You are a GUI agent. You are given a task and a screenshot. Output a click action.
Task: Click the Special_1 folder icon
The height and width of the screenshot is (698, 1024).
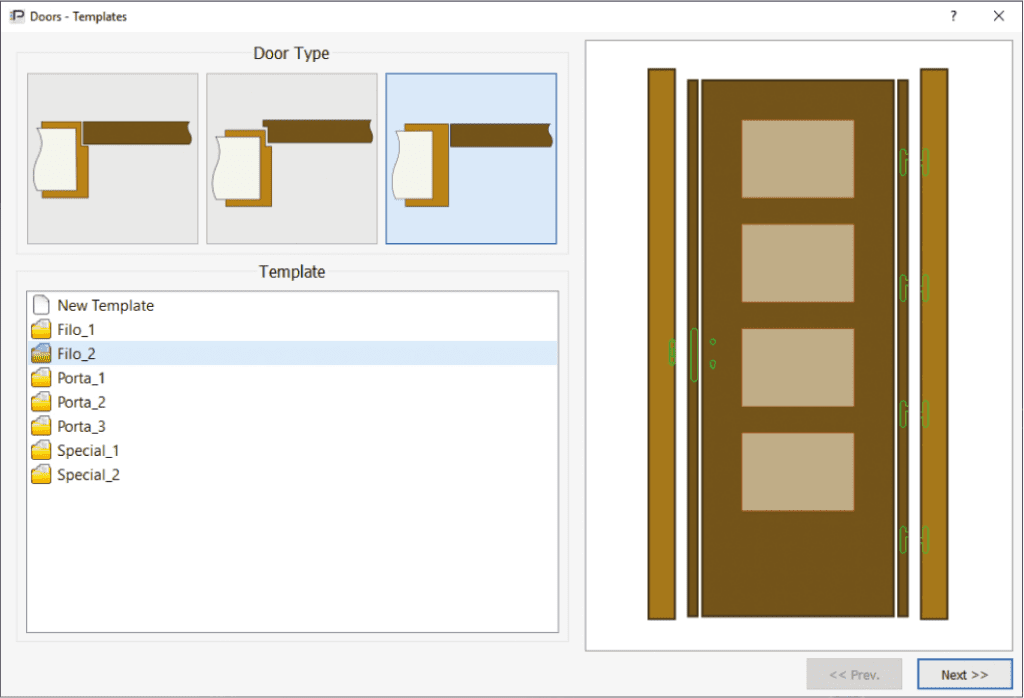click(41, 450)
